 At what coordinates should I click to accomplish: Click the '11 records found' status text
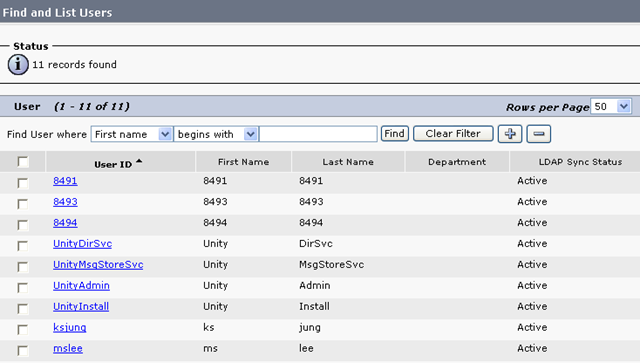click(x=74, y=65)
